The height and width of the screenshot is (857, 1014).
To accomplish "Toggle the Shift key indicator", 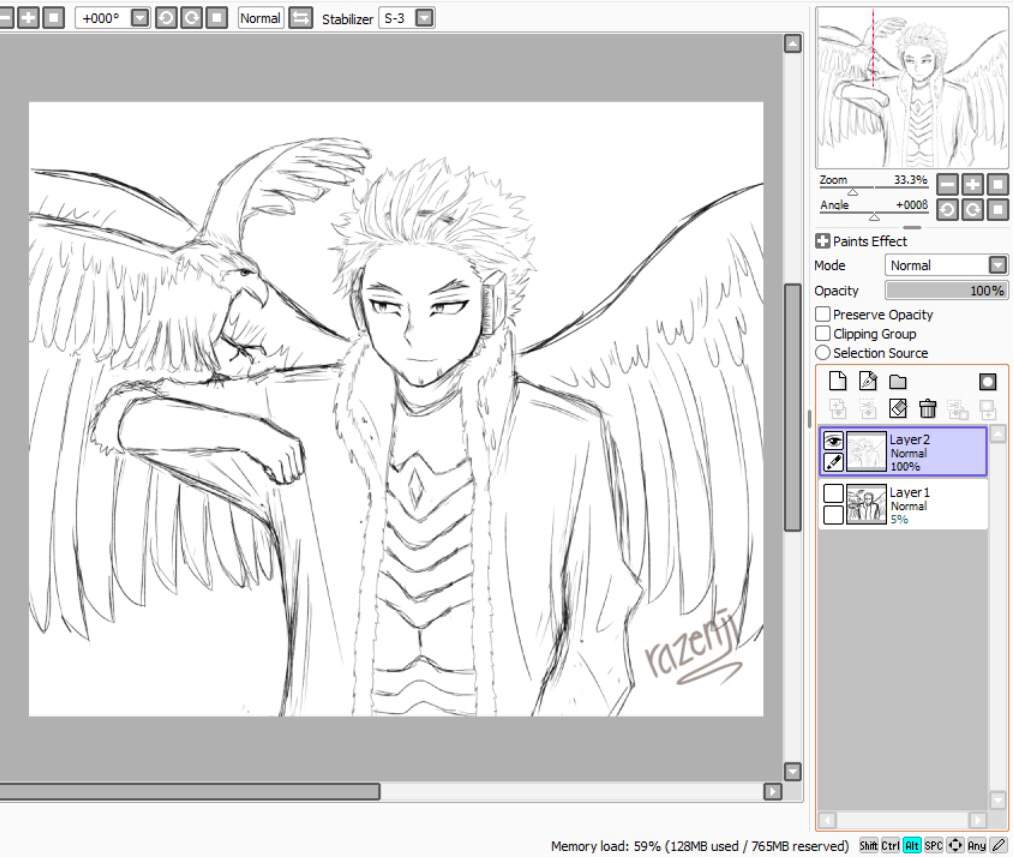I will (868, 845).
